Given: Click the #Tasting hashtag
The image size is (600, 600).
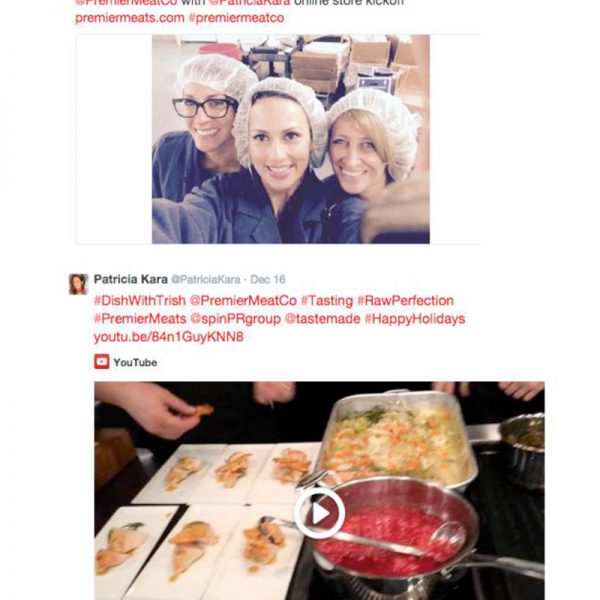Looking at the screenshot, I should [x=327, y=301].
